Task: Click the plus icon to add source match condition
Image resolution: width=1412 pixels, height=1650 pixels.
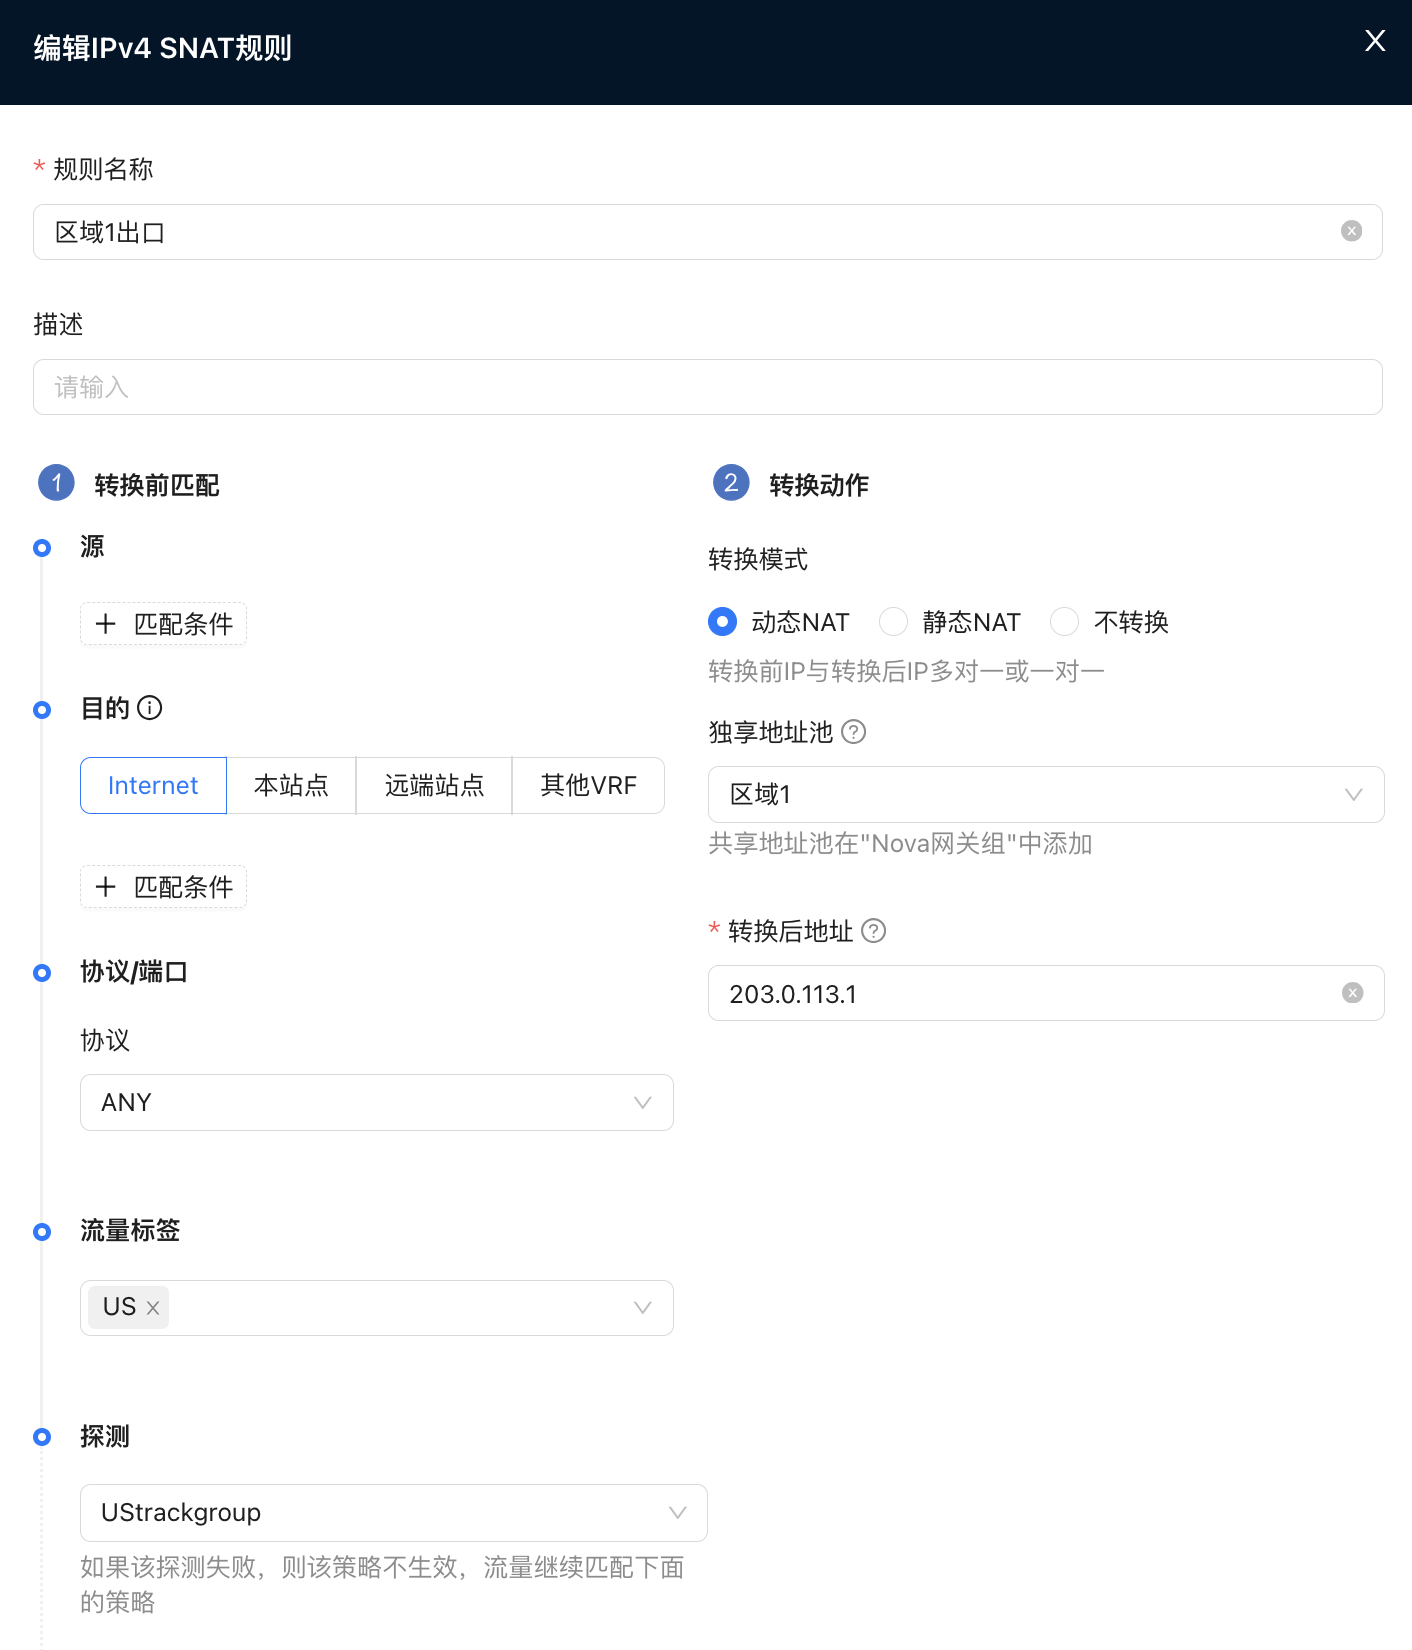Action: (x=106, y=624)
